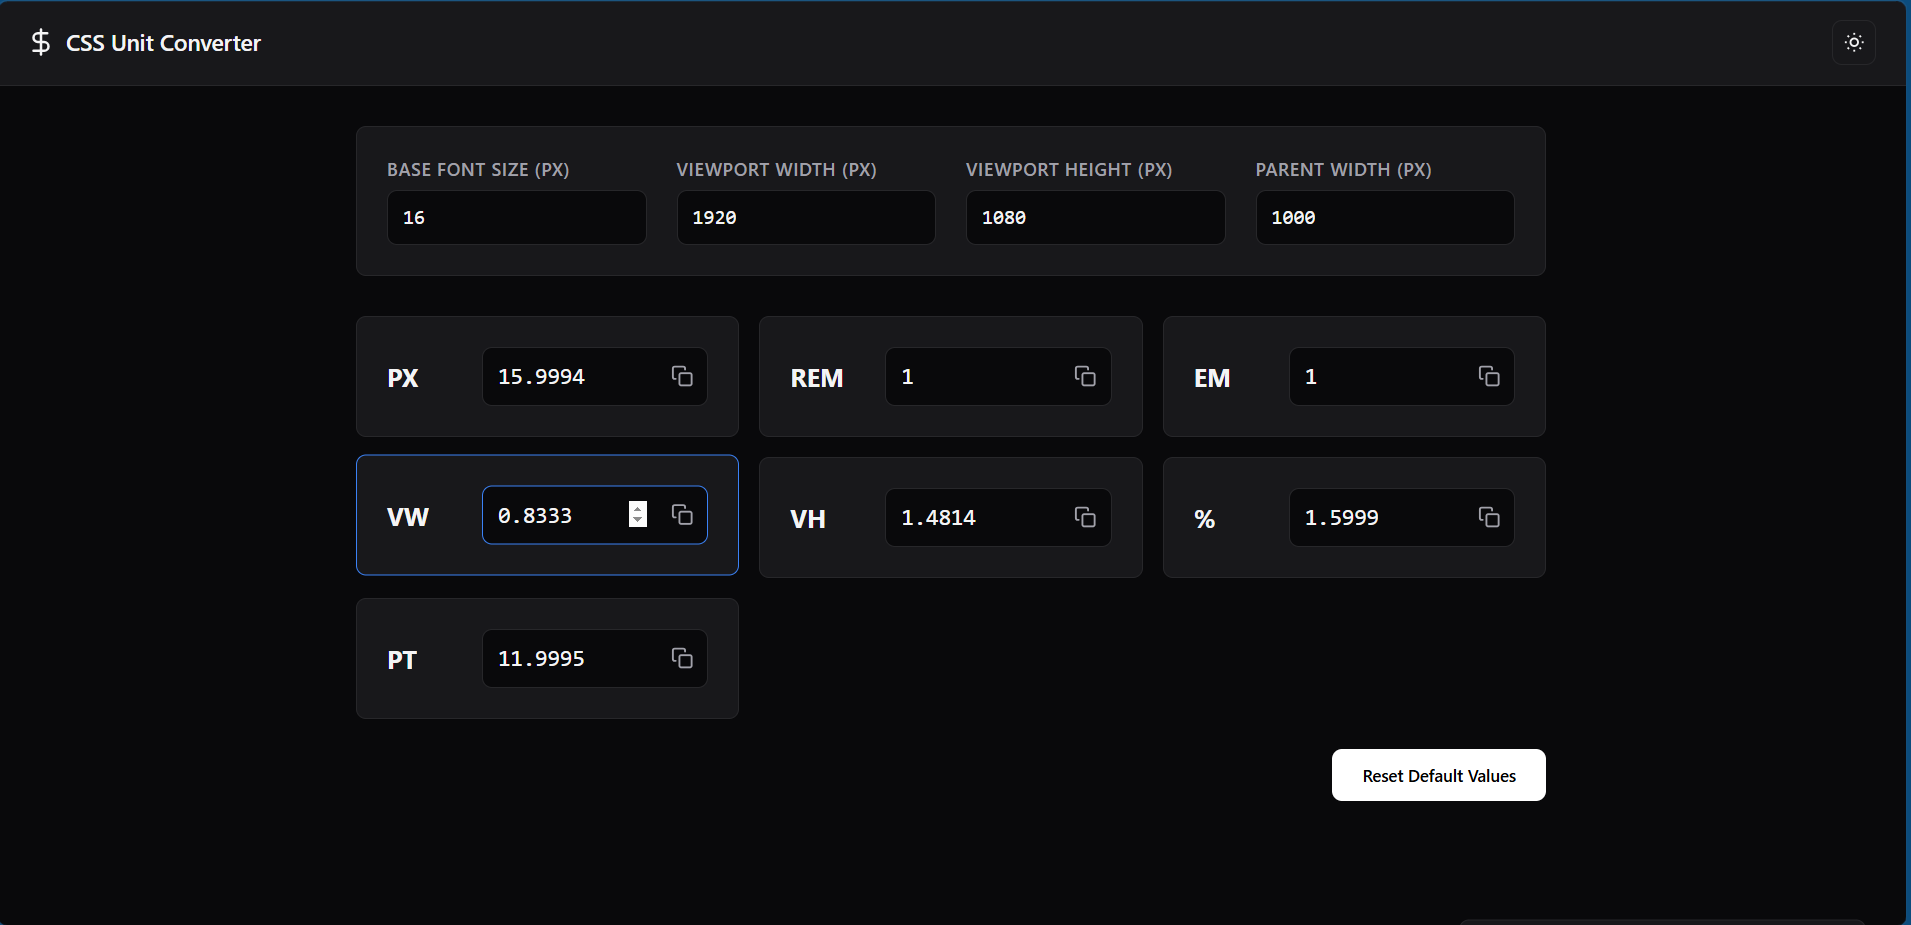Click the VW unit label
The image size is (1911, 925).
[408, 517]
